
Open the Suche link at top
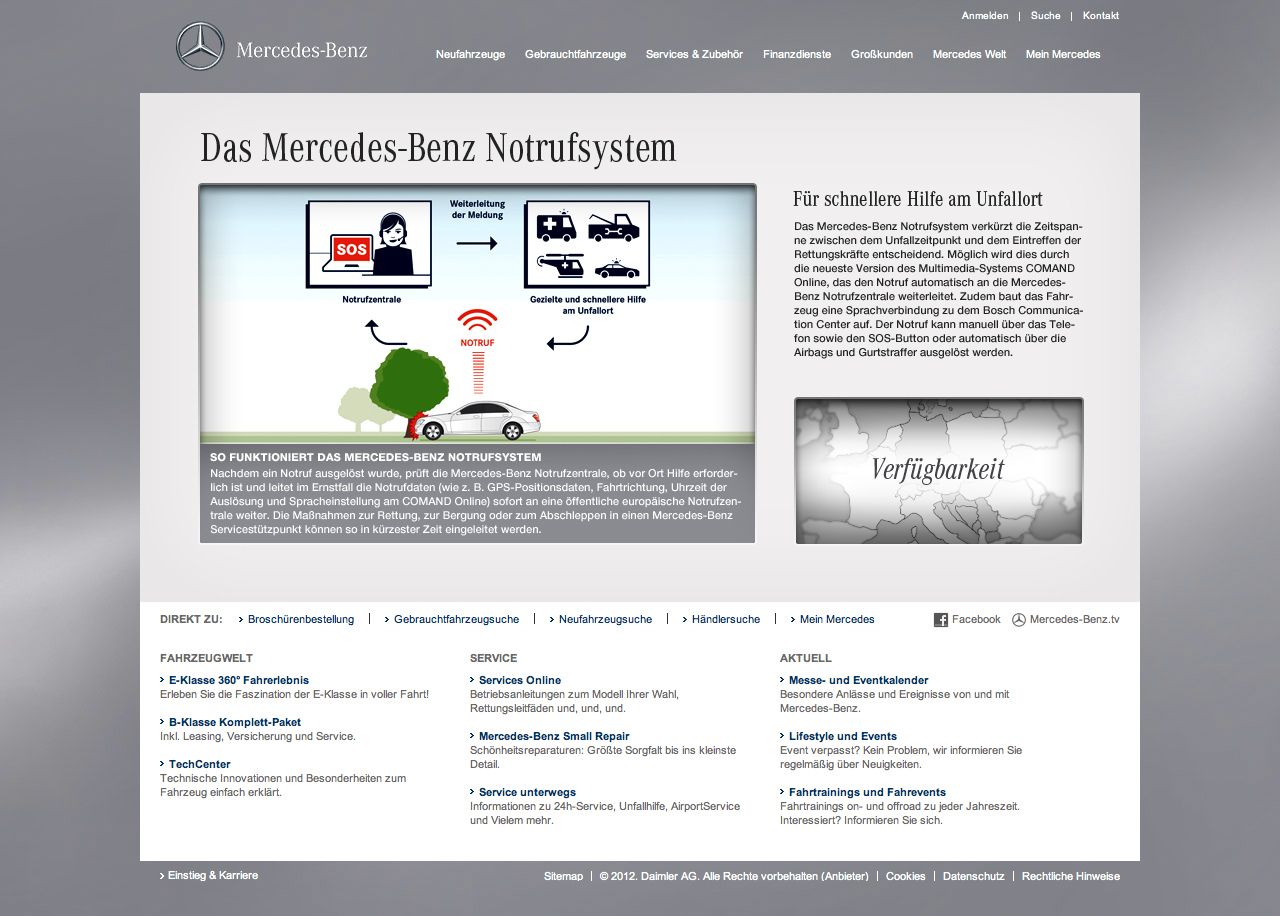click(1045, 16)
